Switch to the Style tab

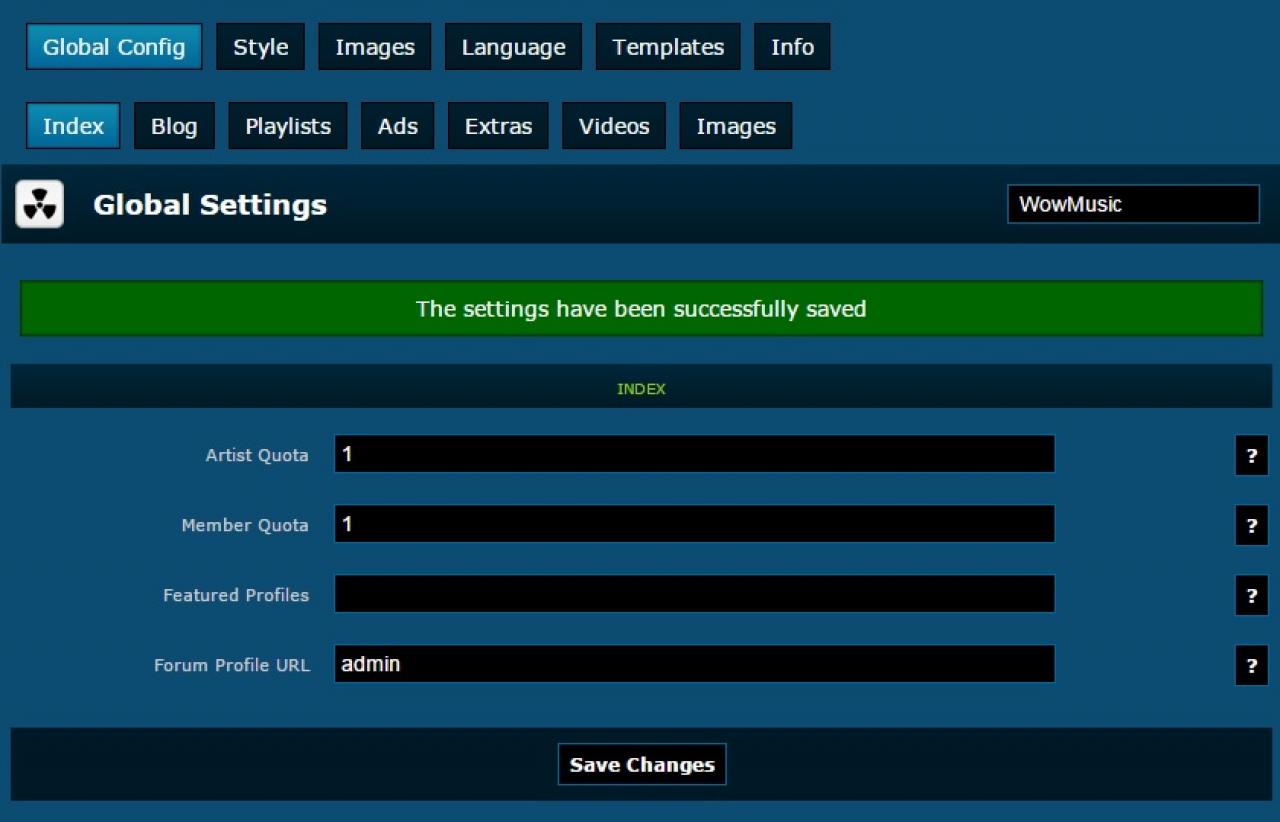click(x=260, y=47)
